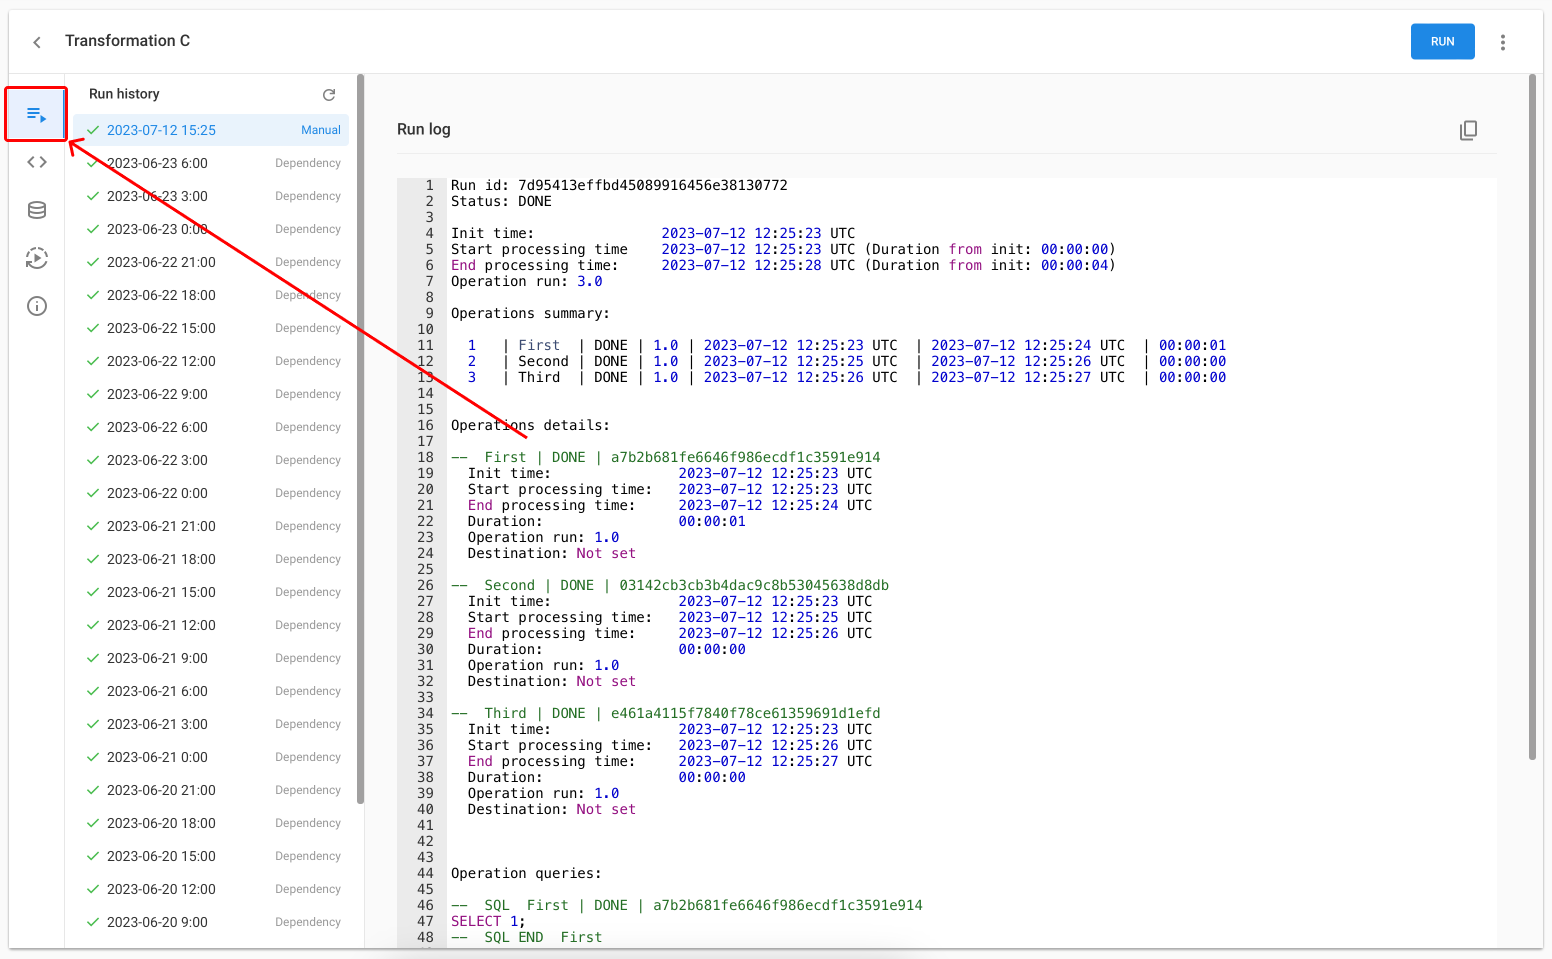1552x959 pixels.
Task: Click the Run log heading
Action: coord(424,129)
